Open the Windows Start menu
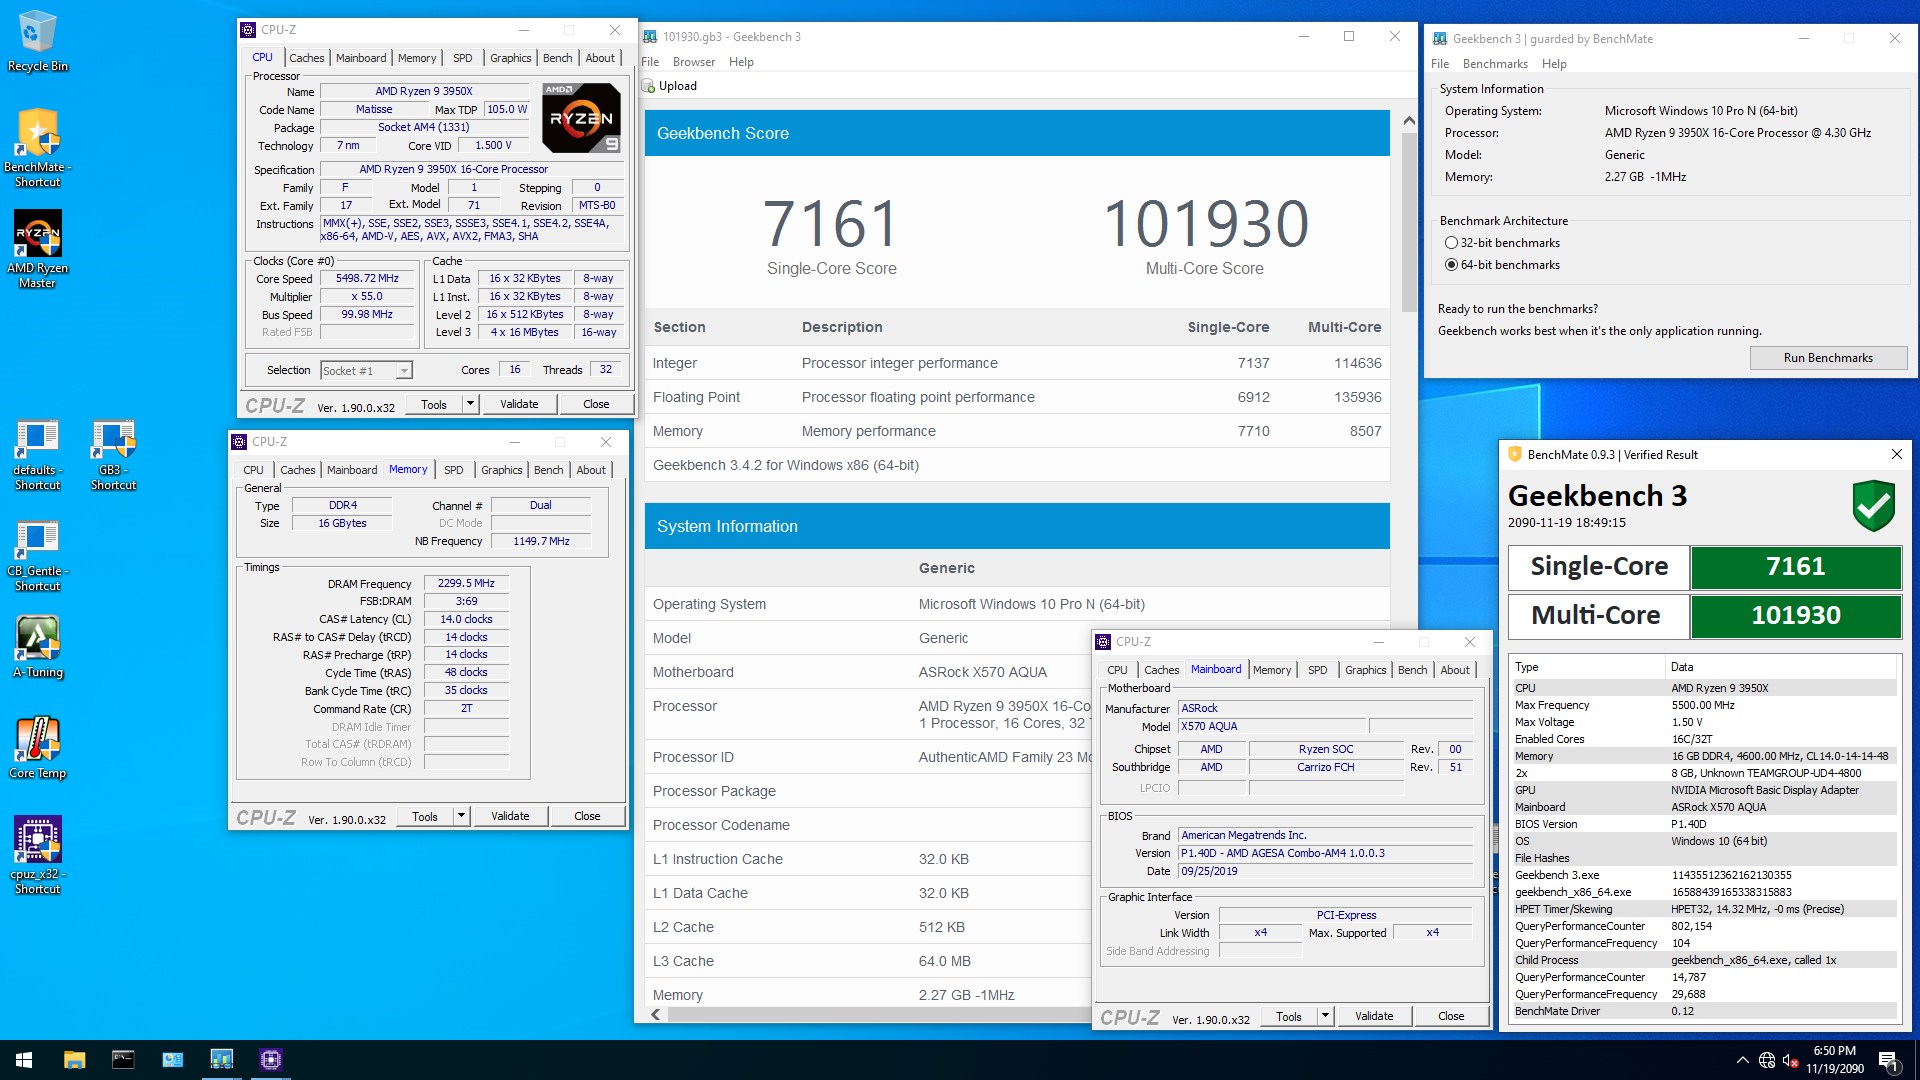This screenshot has height=1080, width=1920. (24, 1060)
